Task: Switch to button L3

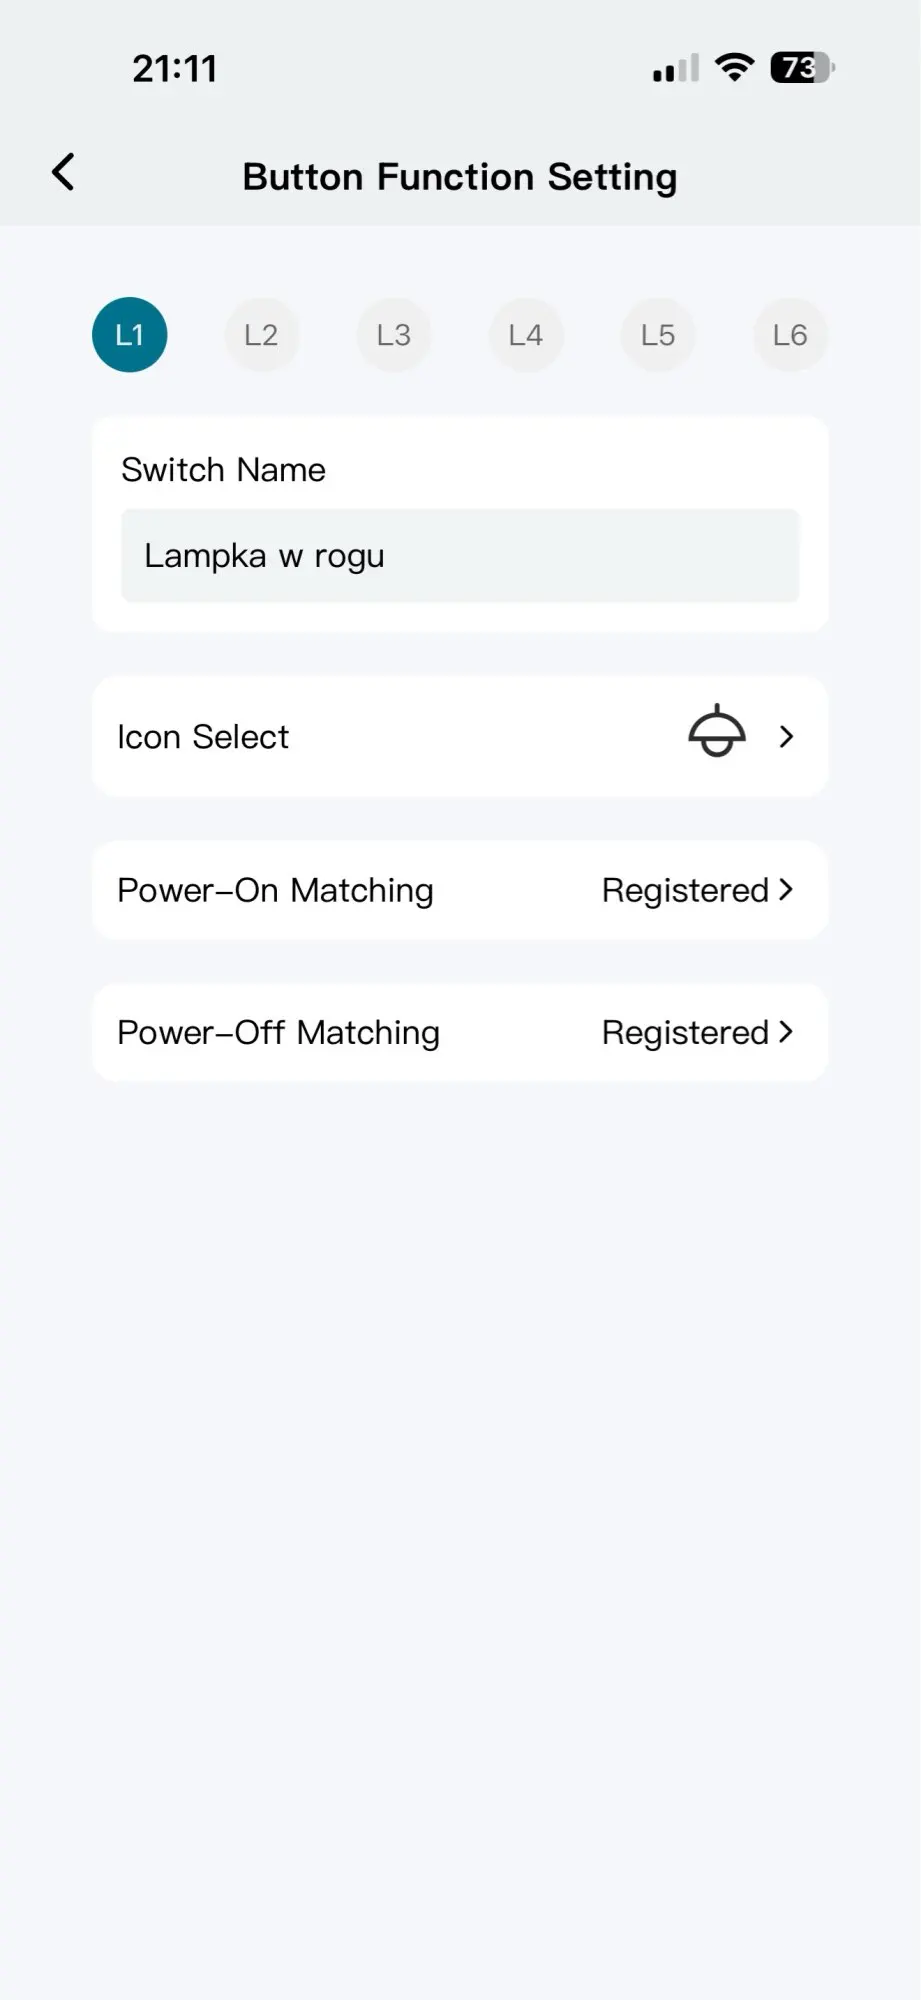Action: (394, 335)
